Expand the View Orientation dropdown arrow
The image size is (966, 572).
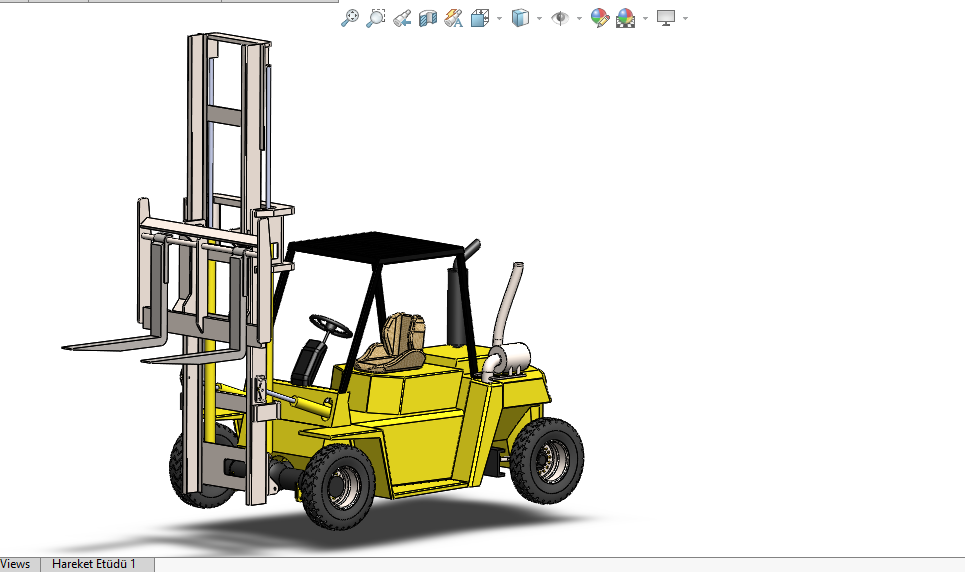[x=499, y=18]
